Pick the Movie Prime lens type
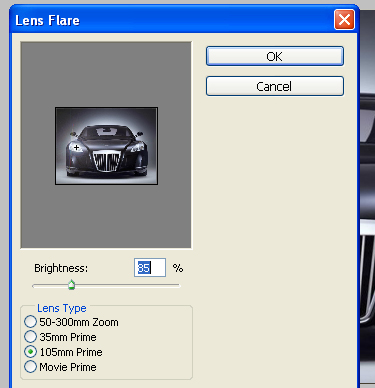This screenshot has height=388, width=375. click(30, 367)
